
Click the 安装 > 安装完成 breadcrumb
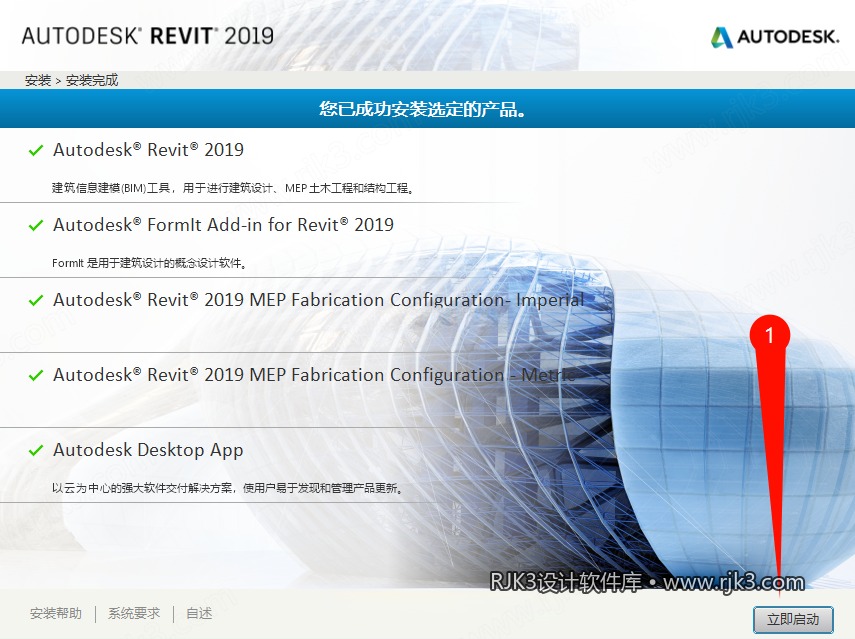tap(71, 80)
